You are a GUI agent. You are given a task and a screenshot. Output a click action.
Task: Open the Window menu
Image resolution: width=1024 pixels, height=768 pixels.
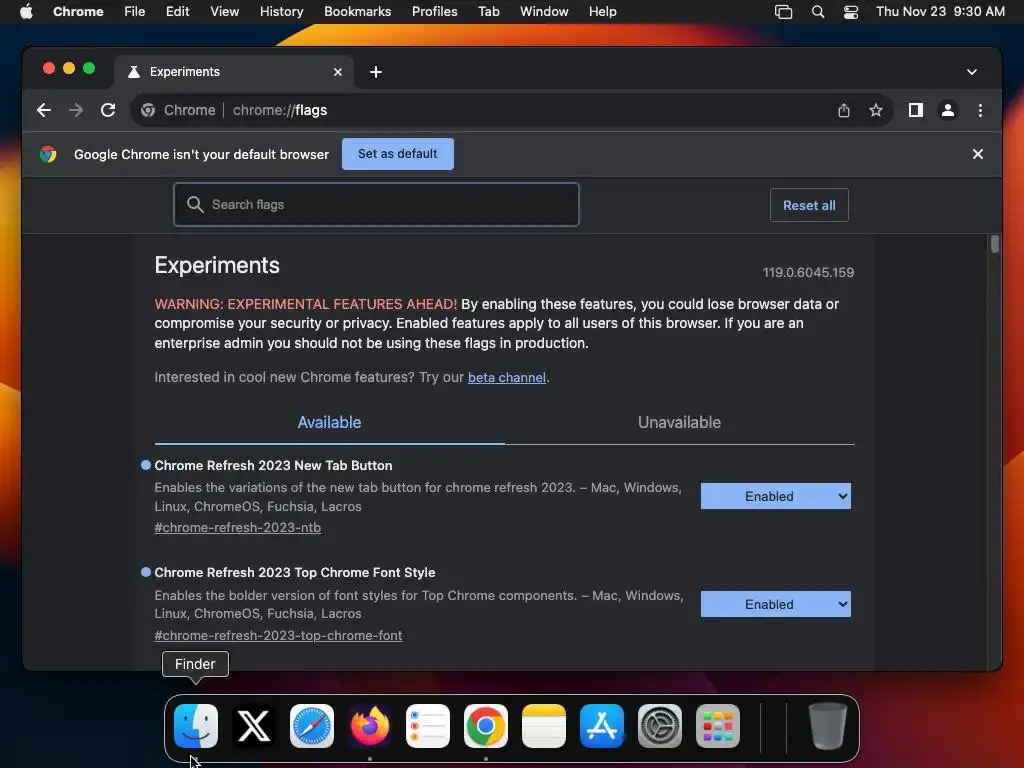coord(544,12)
